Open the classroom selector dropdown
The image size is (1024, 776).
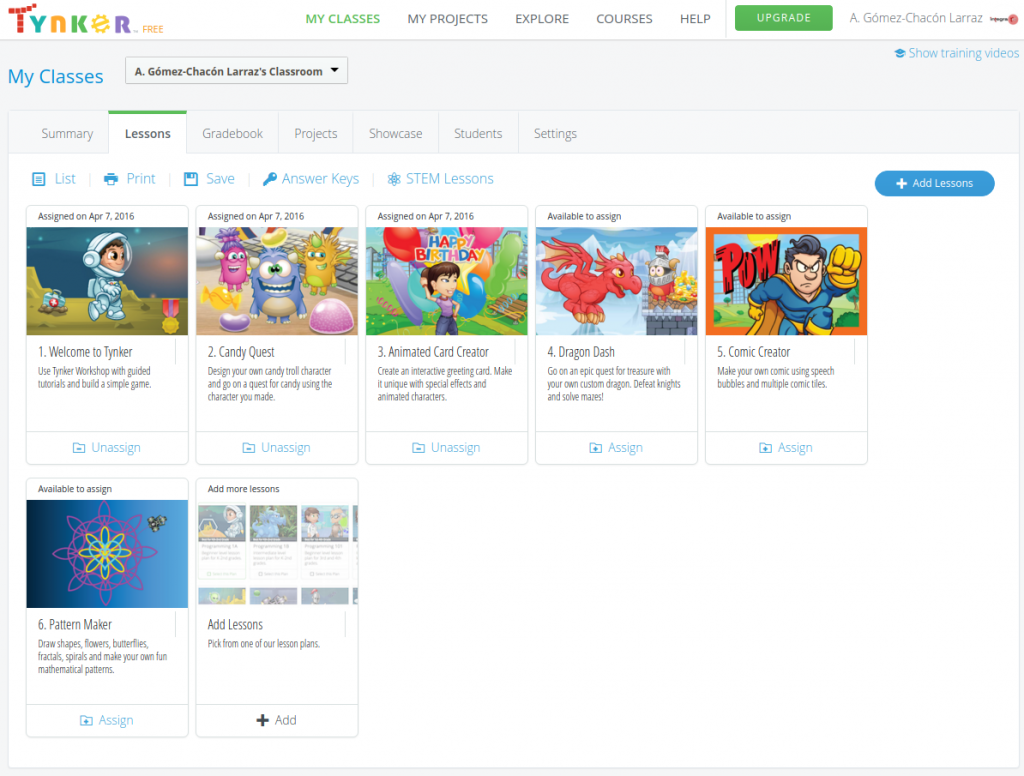point(236,71)
